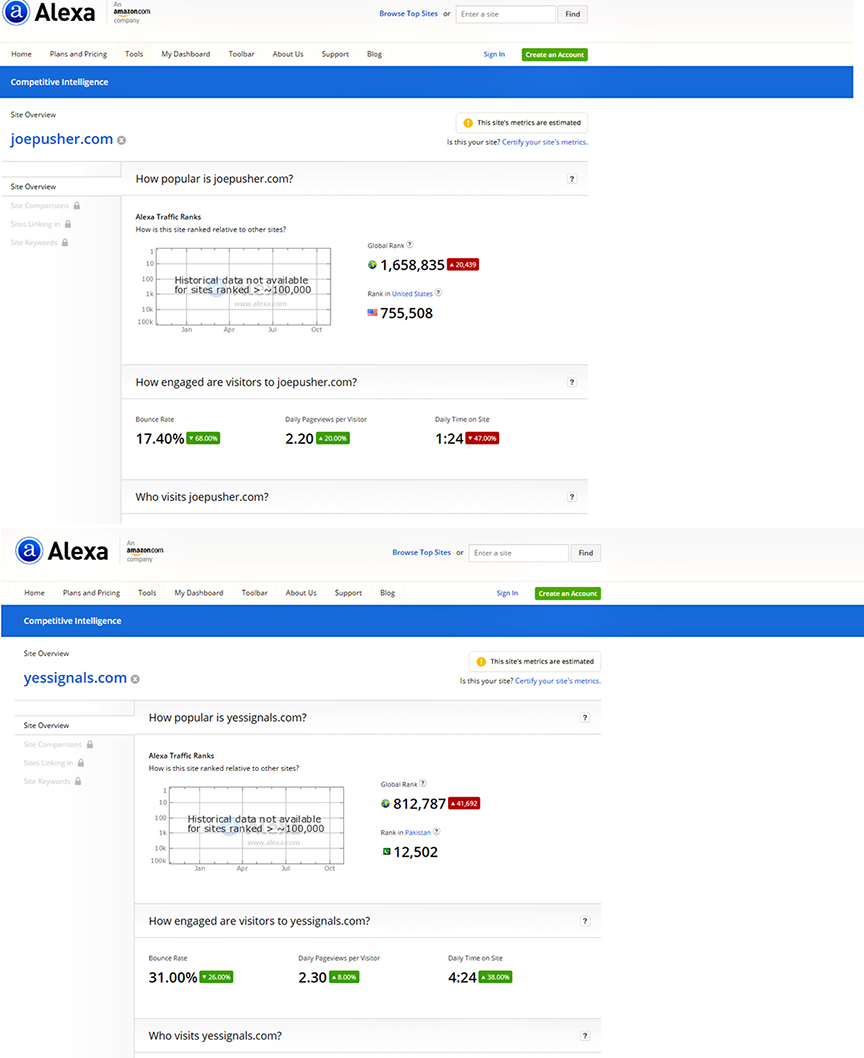Open the yessignals.com site title link
864x1058 pixels.
tap(75, 678)
